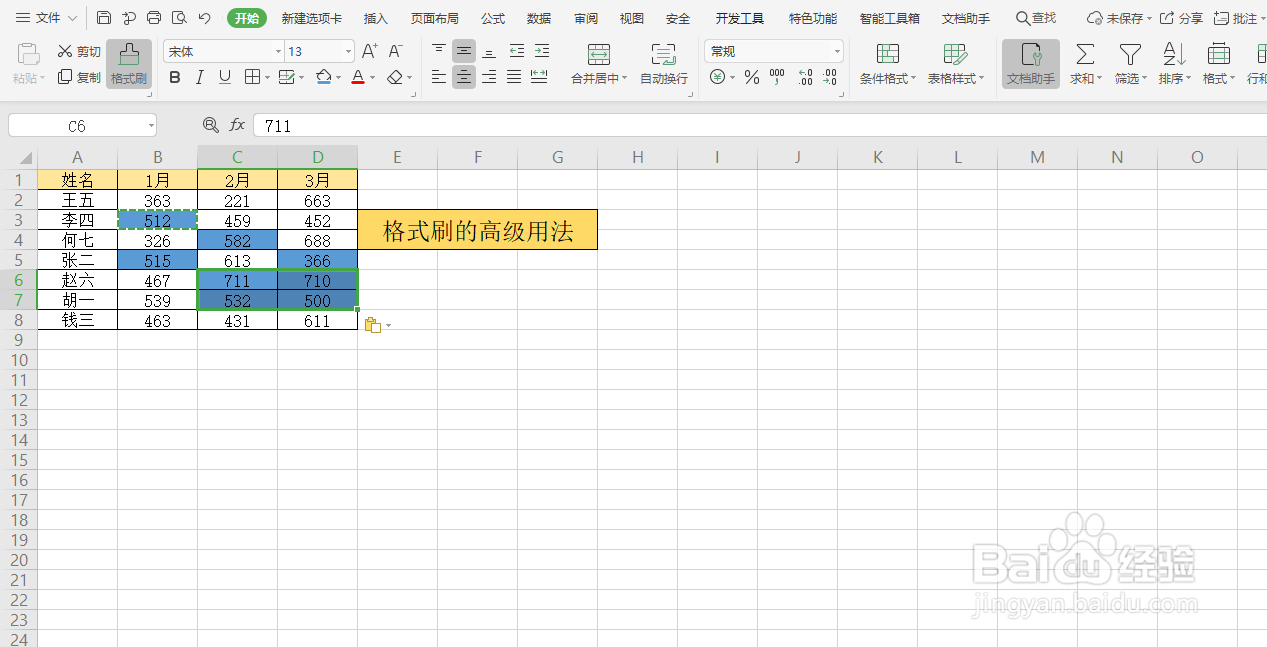Image resolution: width=1267 pixels, height=647 pixels.
Task: Toggle Center horizontal alignment
Action: [464, 77]
